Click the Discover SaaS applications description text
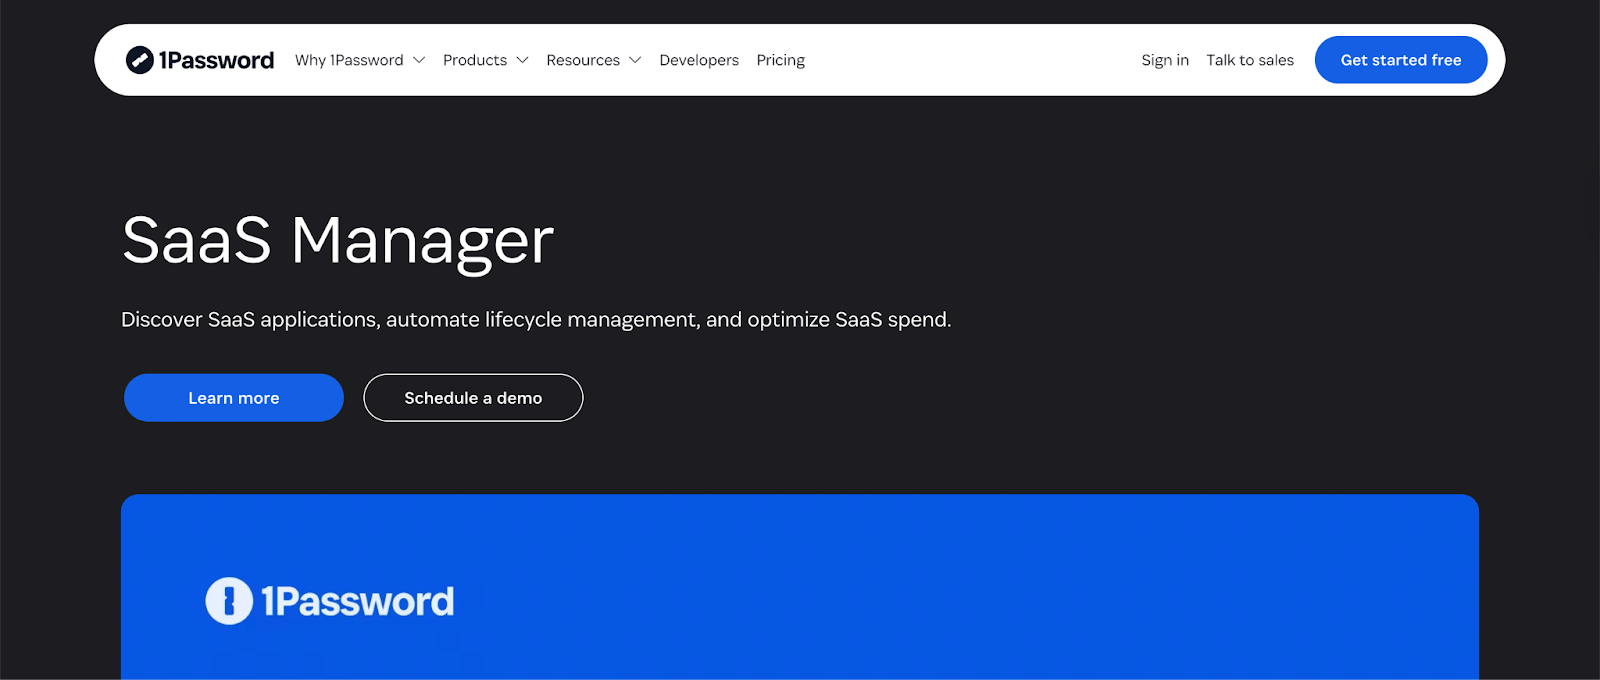Image resolution: width=1600 pixels, height=680 pixels. (536, 320)
